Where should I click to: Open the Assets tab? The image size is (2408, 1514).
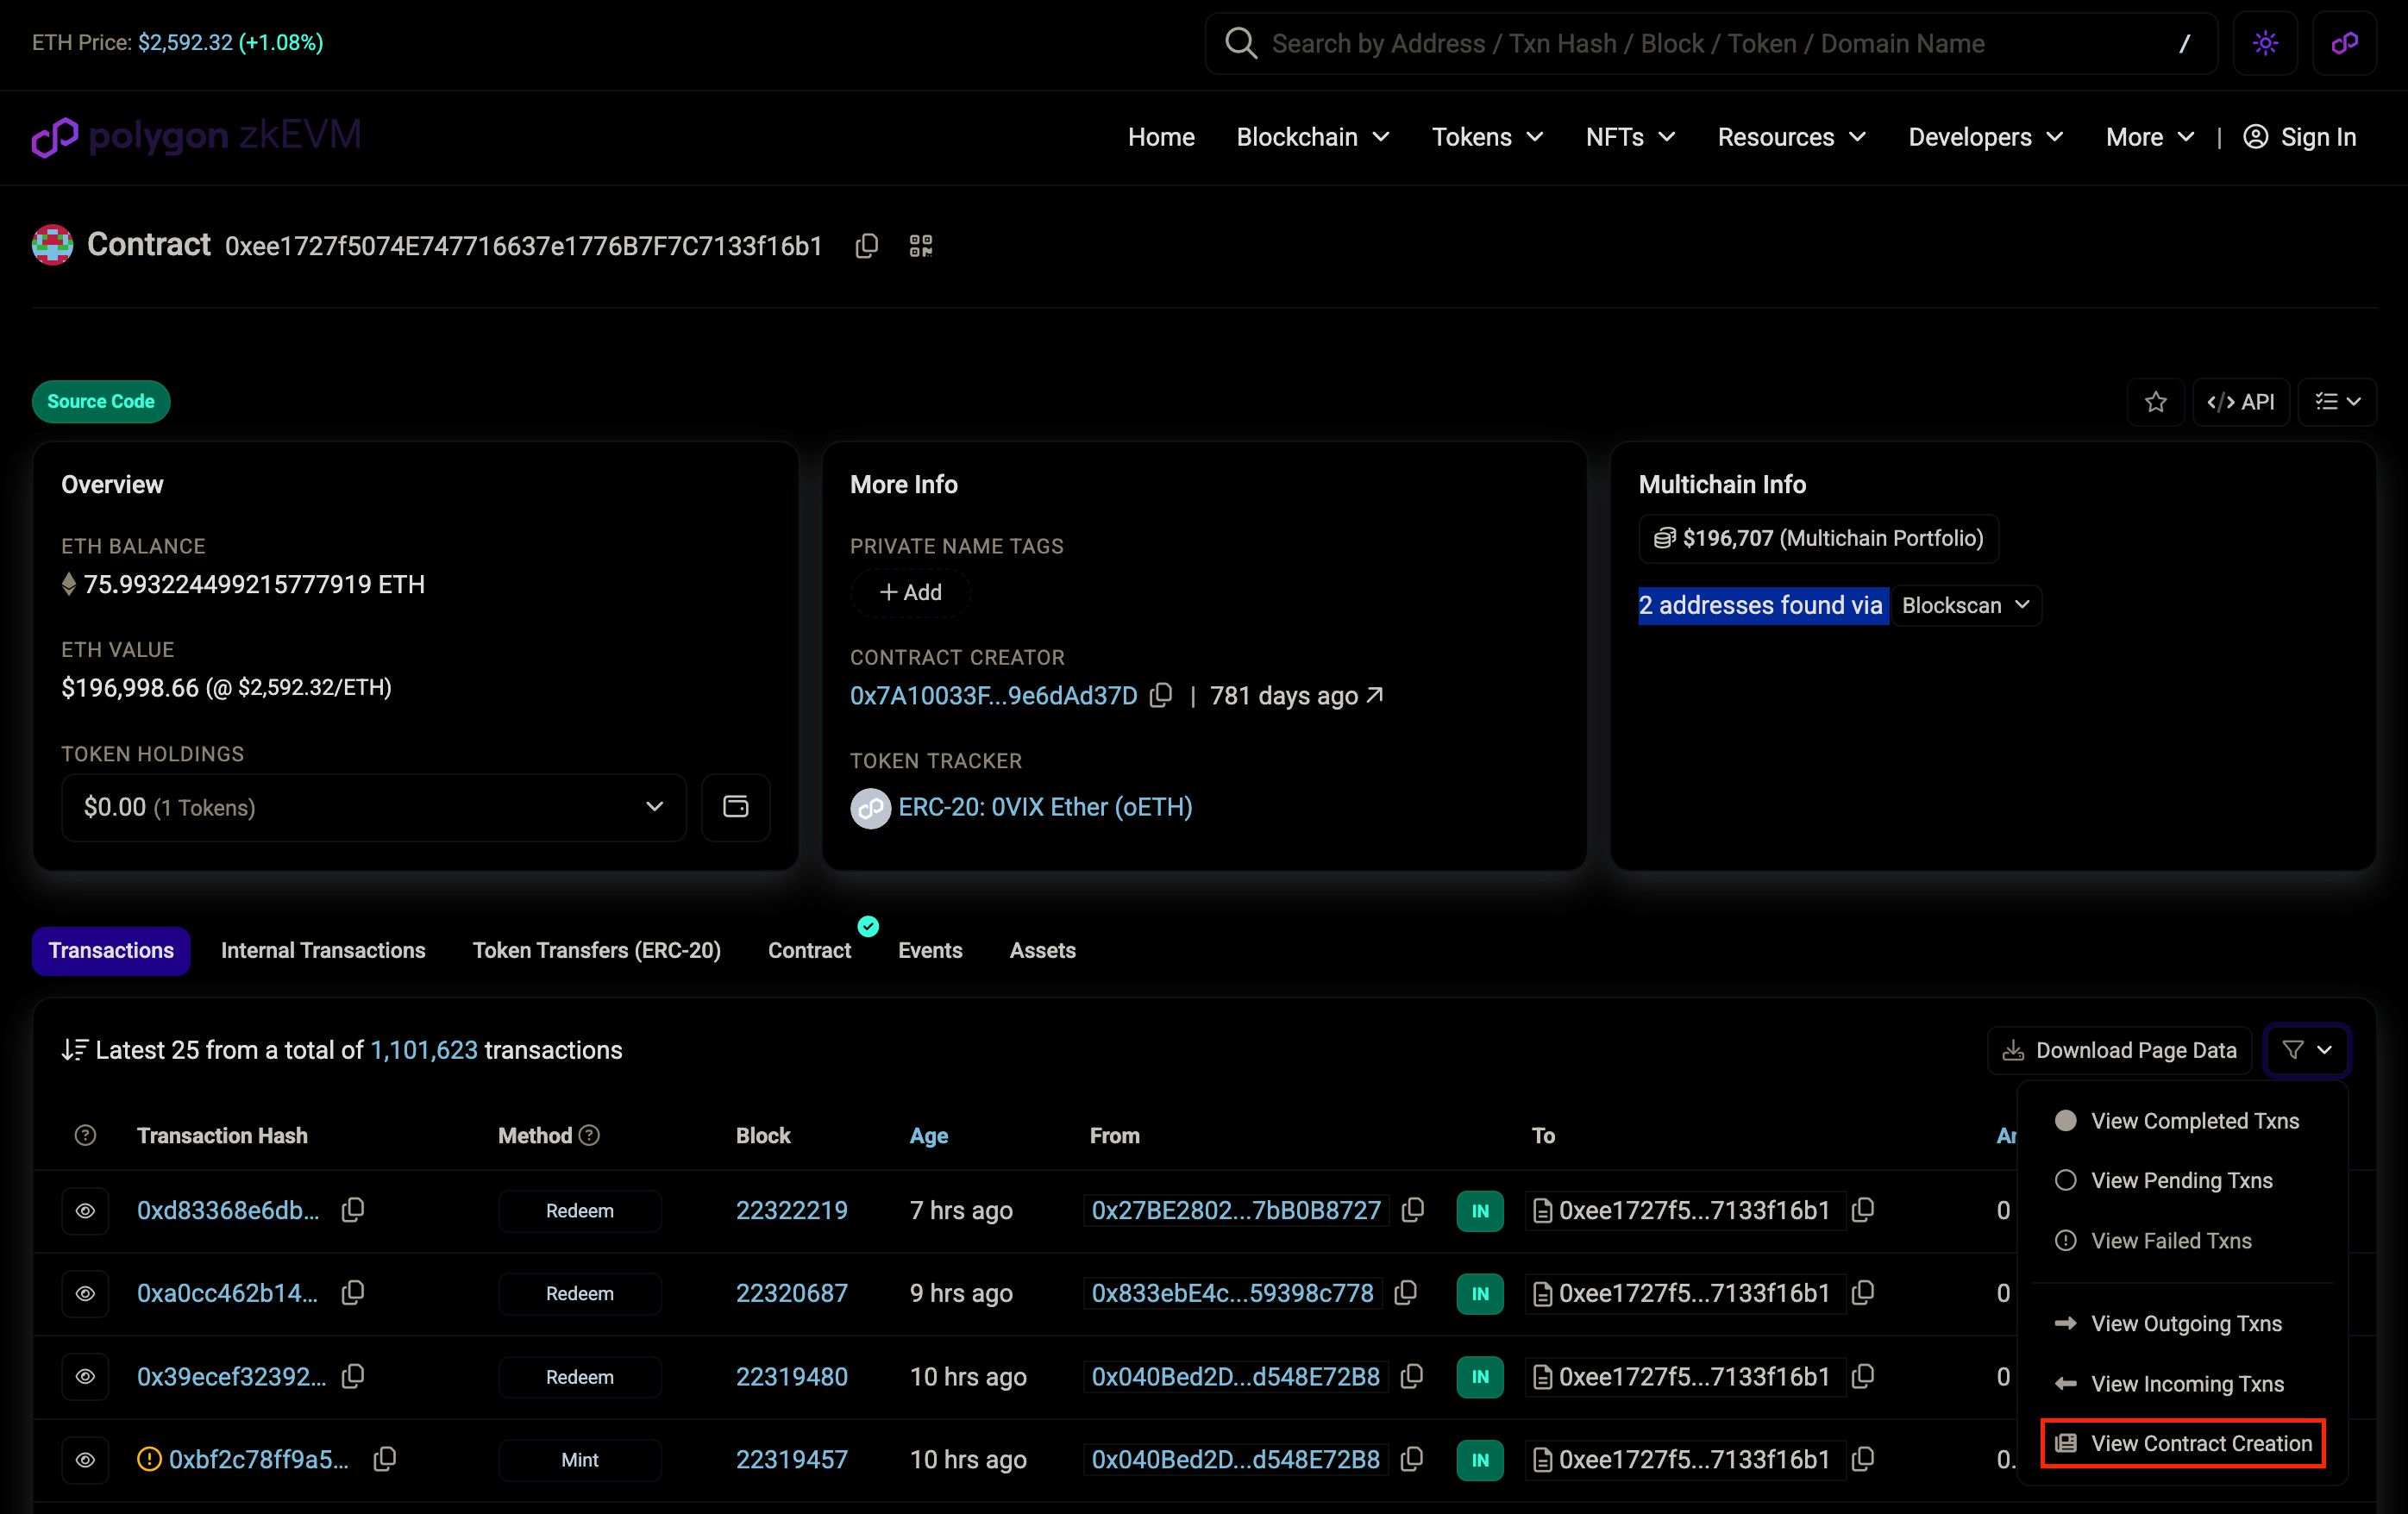[x=1043, y=950]
